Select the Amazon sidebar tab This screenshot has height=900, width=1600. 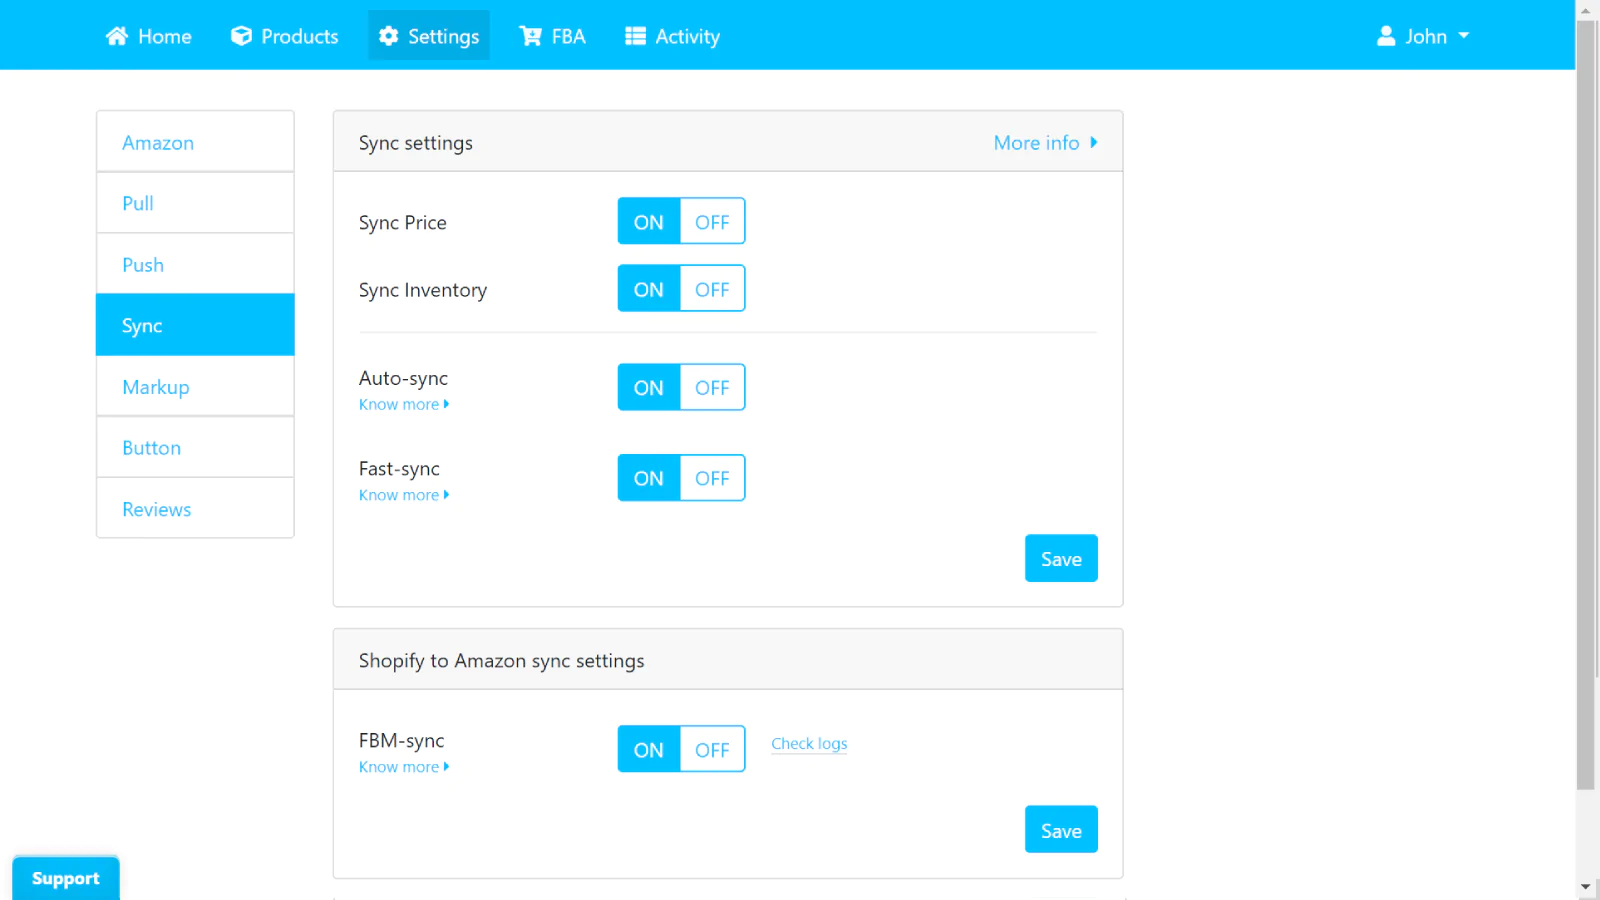click(195, 142)
